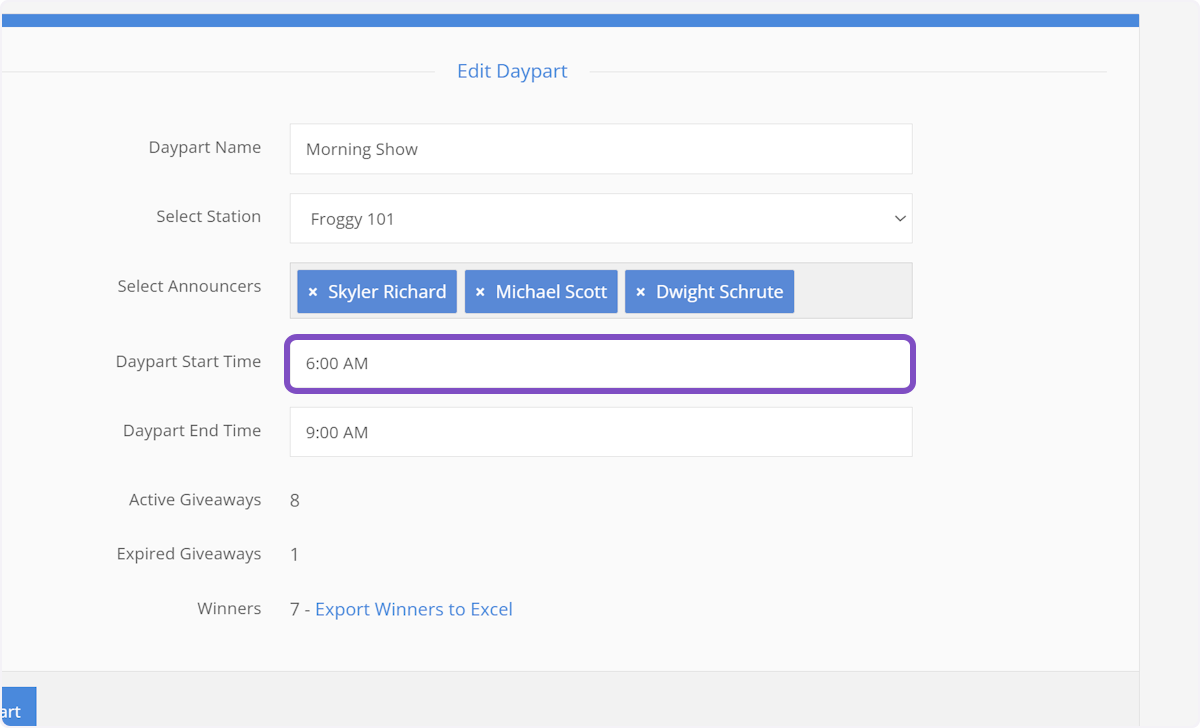Click the Daypart End Time field
This screenshot has width=1200, height=728.
click(x=600, y=432)
